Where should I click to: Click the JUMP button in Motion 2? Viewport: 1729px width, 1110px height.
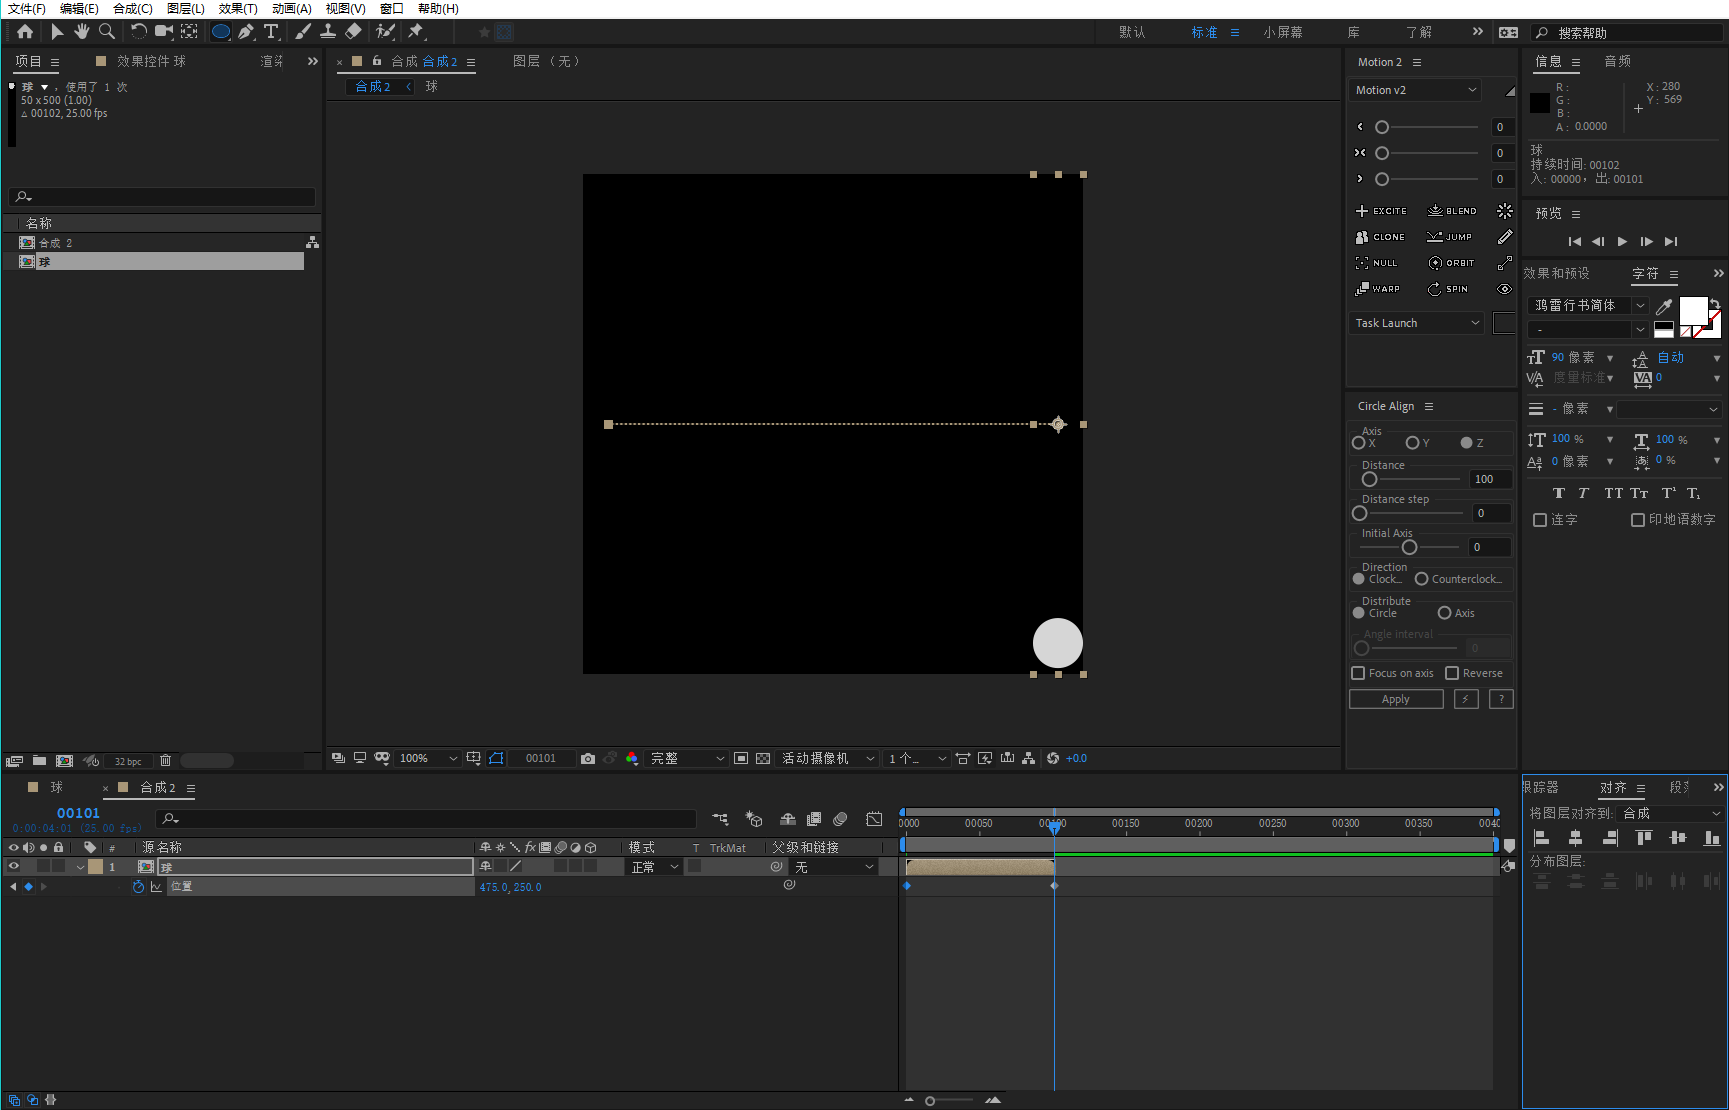(x=1449, y=237)
